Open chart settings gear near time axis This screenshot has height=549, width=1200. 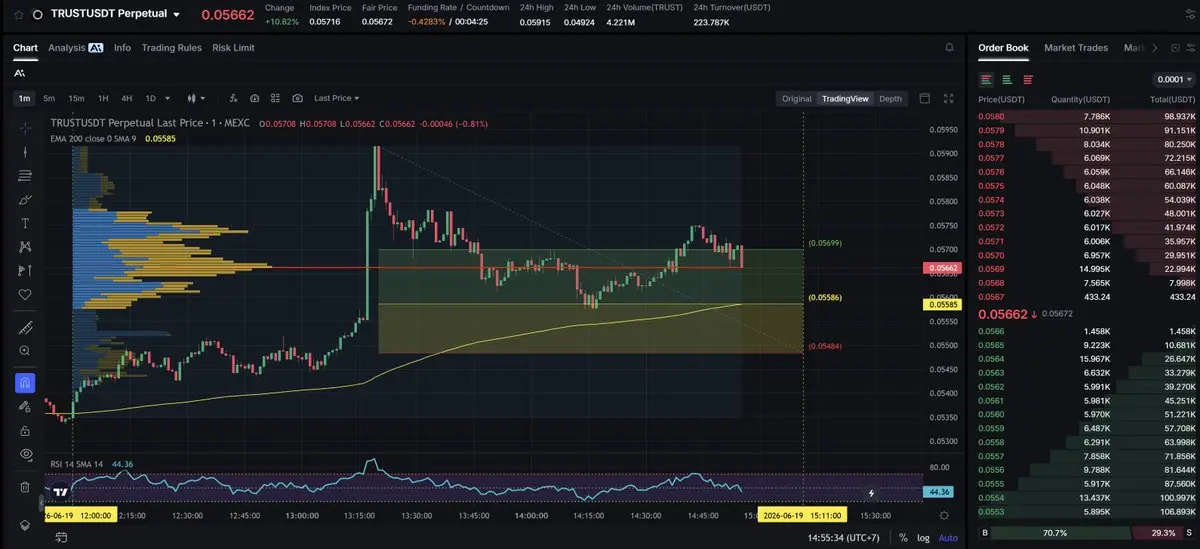(x=944, y=514)
